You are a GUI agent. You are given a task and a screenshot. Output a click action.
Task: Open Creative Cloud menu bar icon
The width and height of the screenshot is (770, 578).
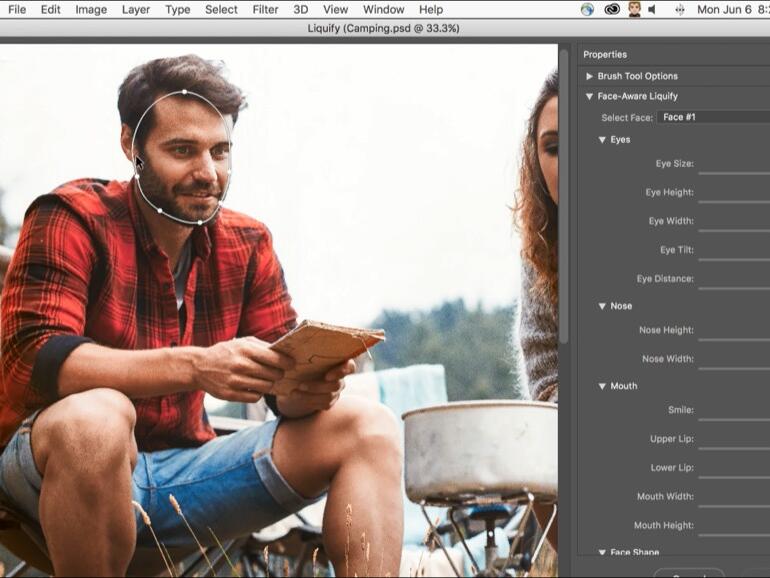(x=611, y=9)
